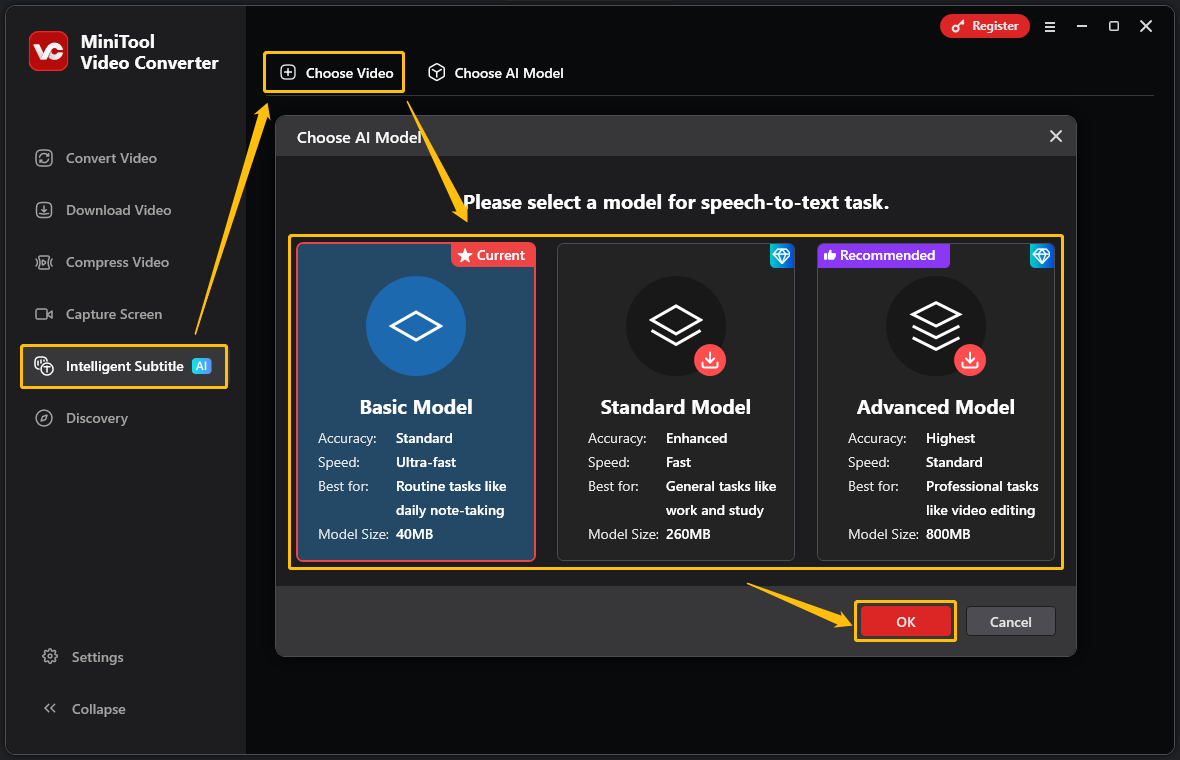The height and width of the screenshot is (760, 1180).
Task: Open the Capture Screen tool
Action: pos(113,314)
